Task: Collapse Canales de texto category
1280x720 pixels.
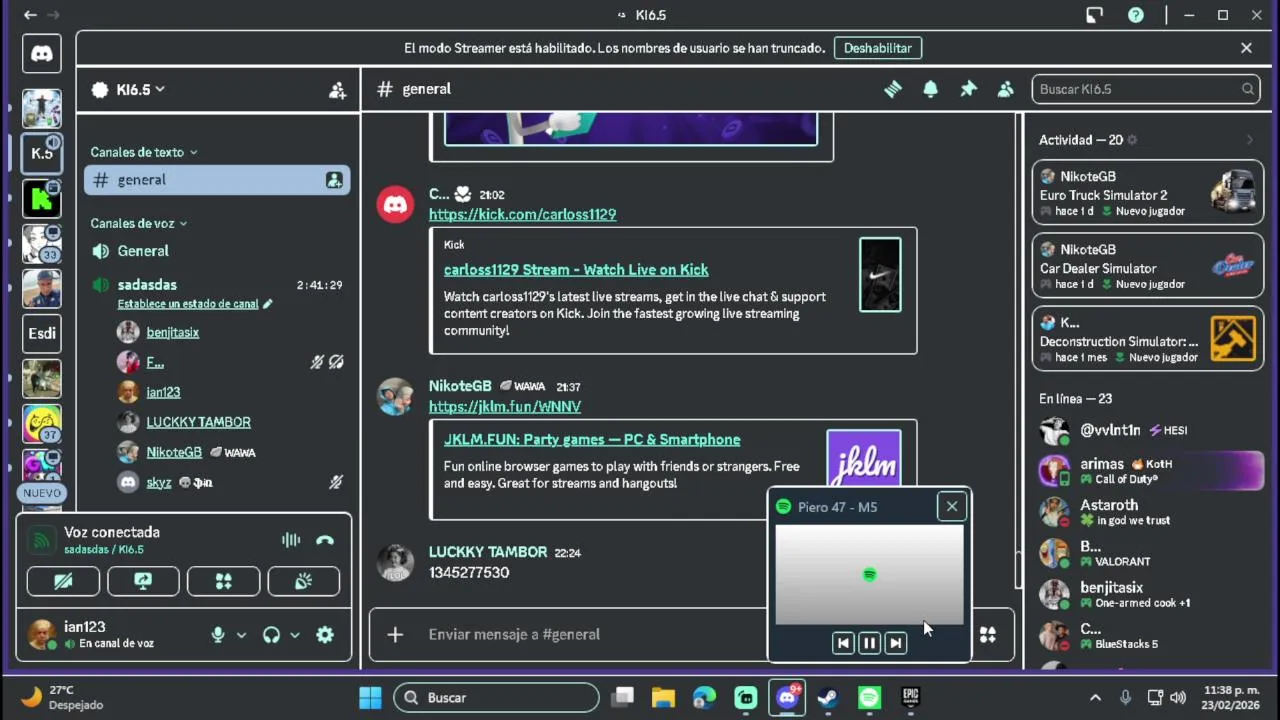Action: coord(143,152)
